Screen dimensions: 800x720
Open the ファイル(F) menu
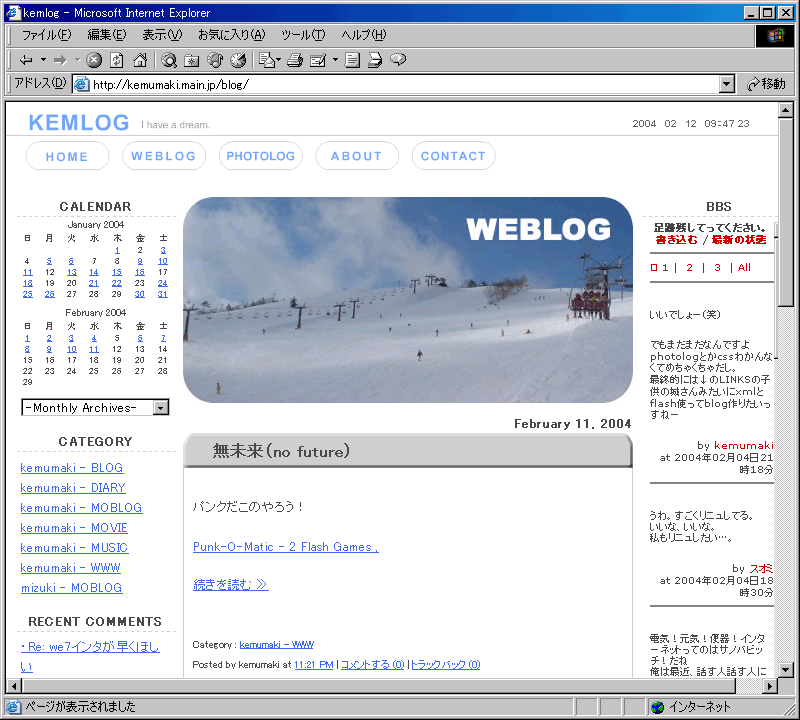(46, 35)
